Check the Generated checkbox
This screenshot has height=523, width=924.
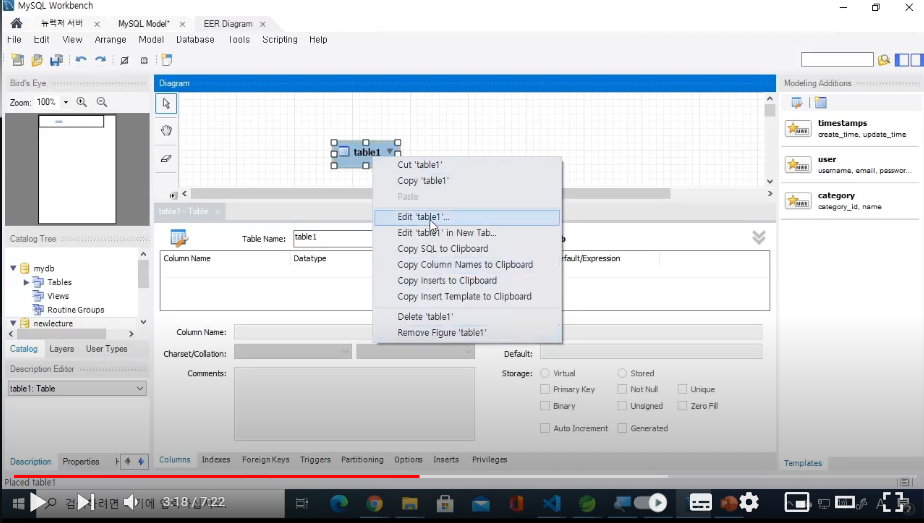622,428
